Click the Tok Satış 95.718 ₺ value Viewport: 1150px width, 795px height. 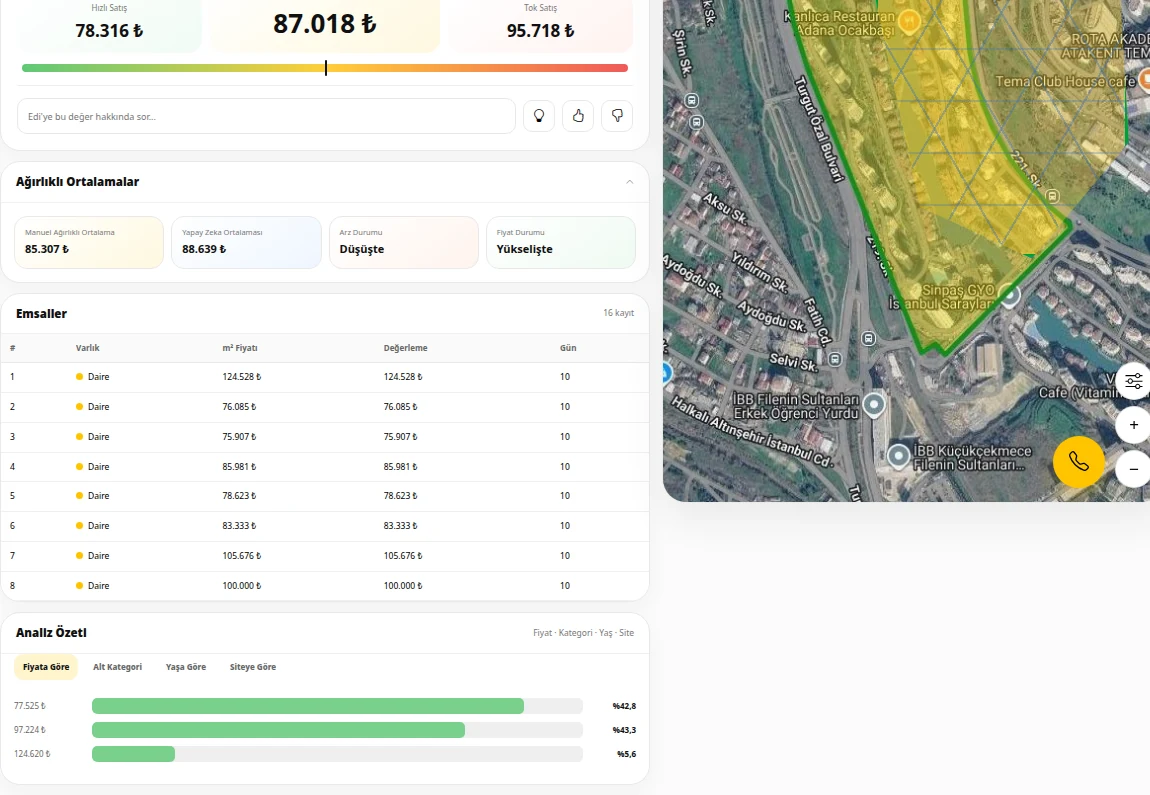click(x=541, y=31)
